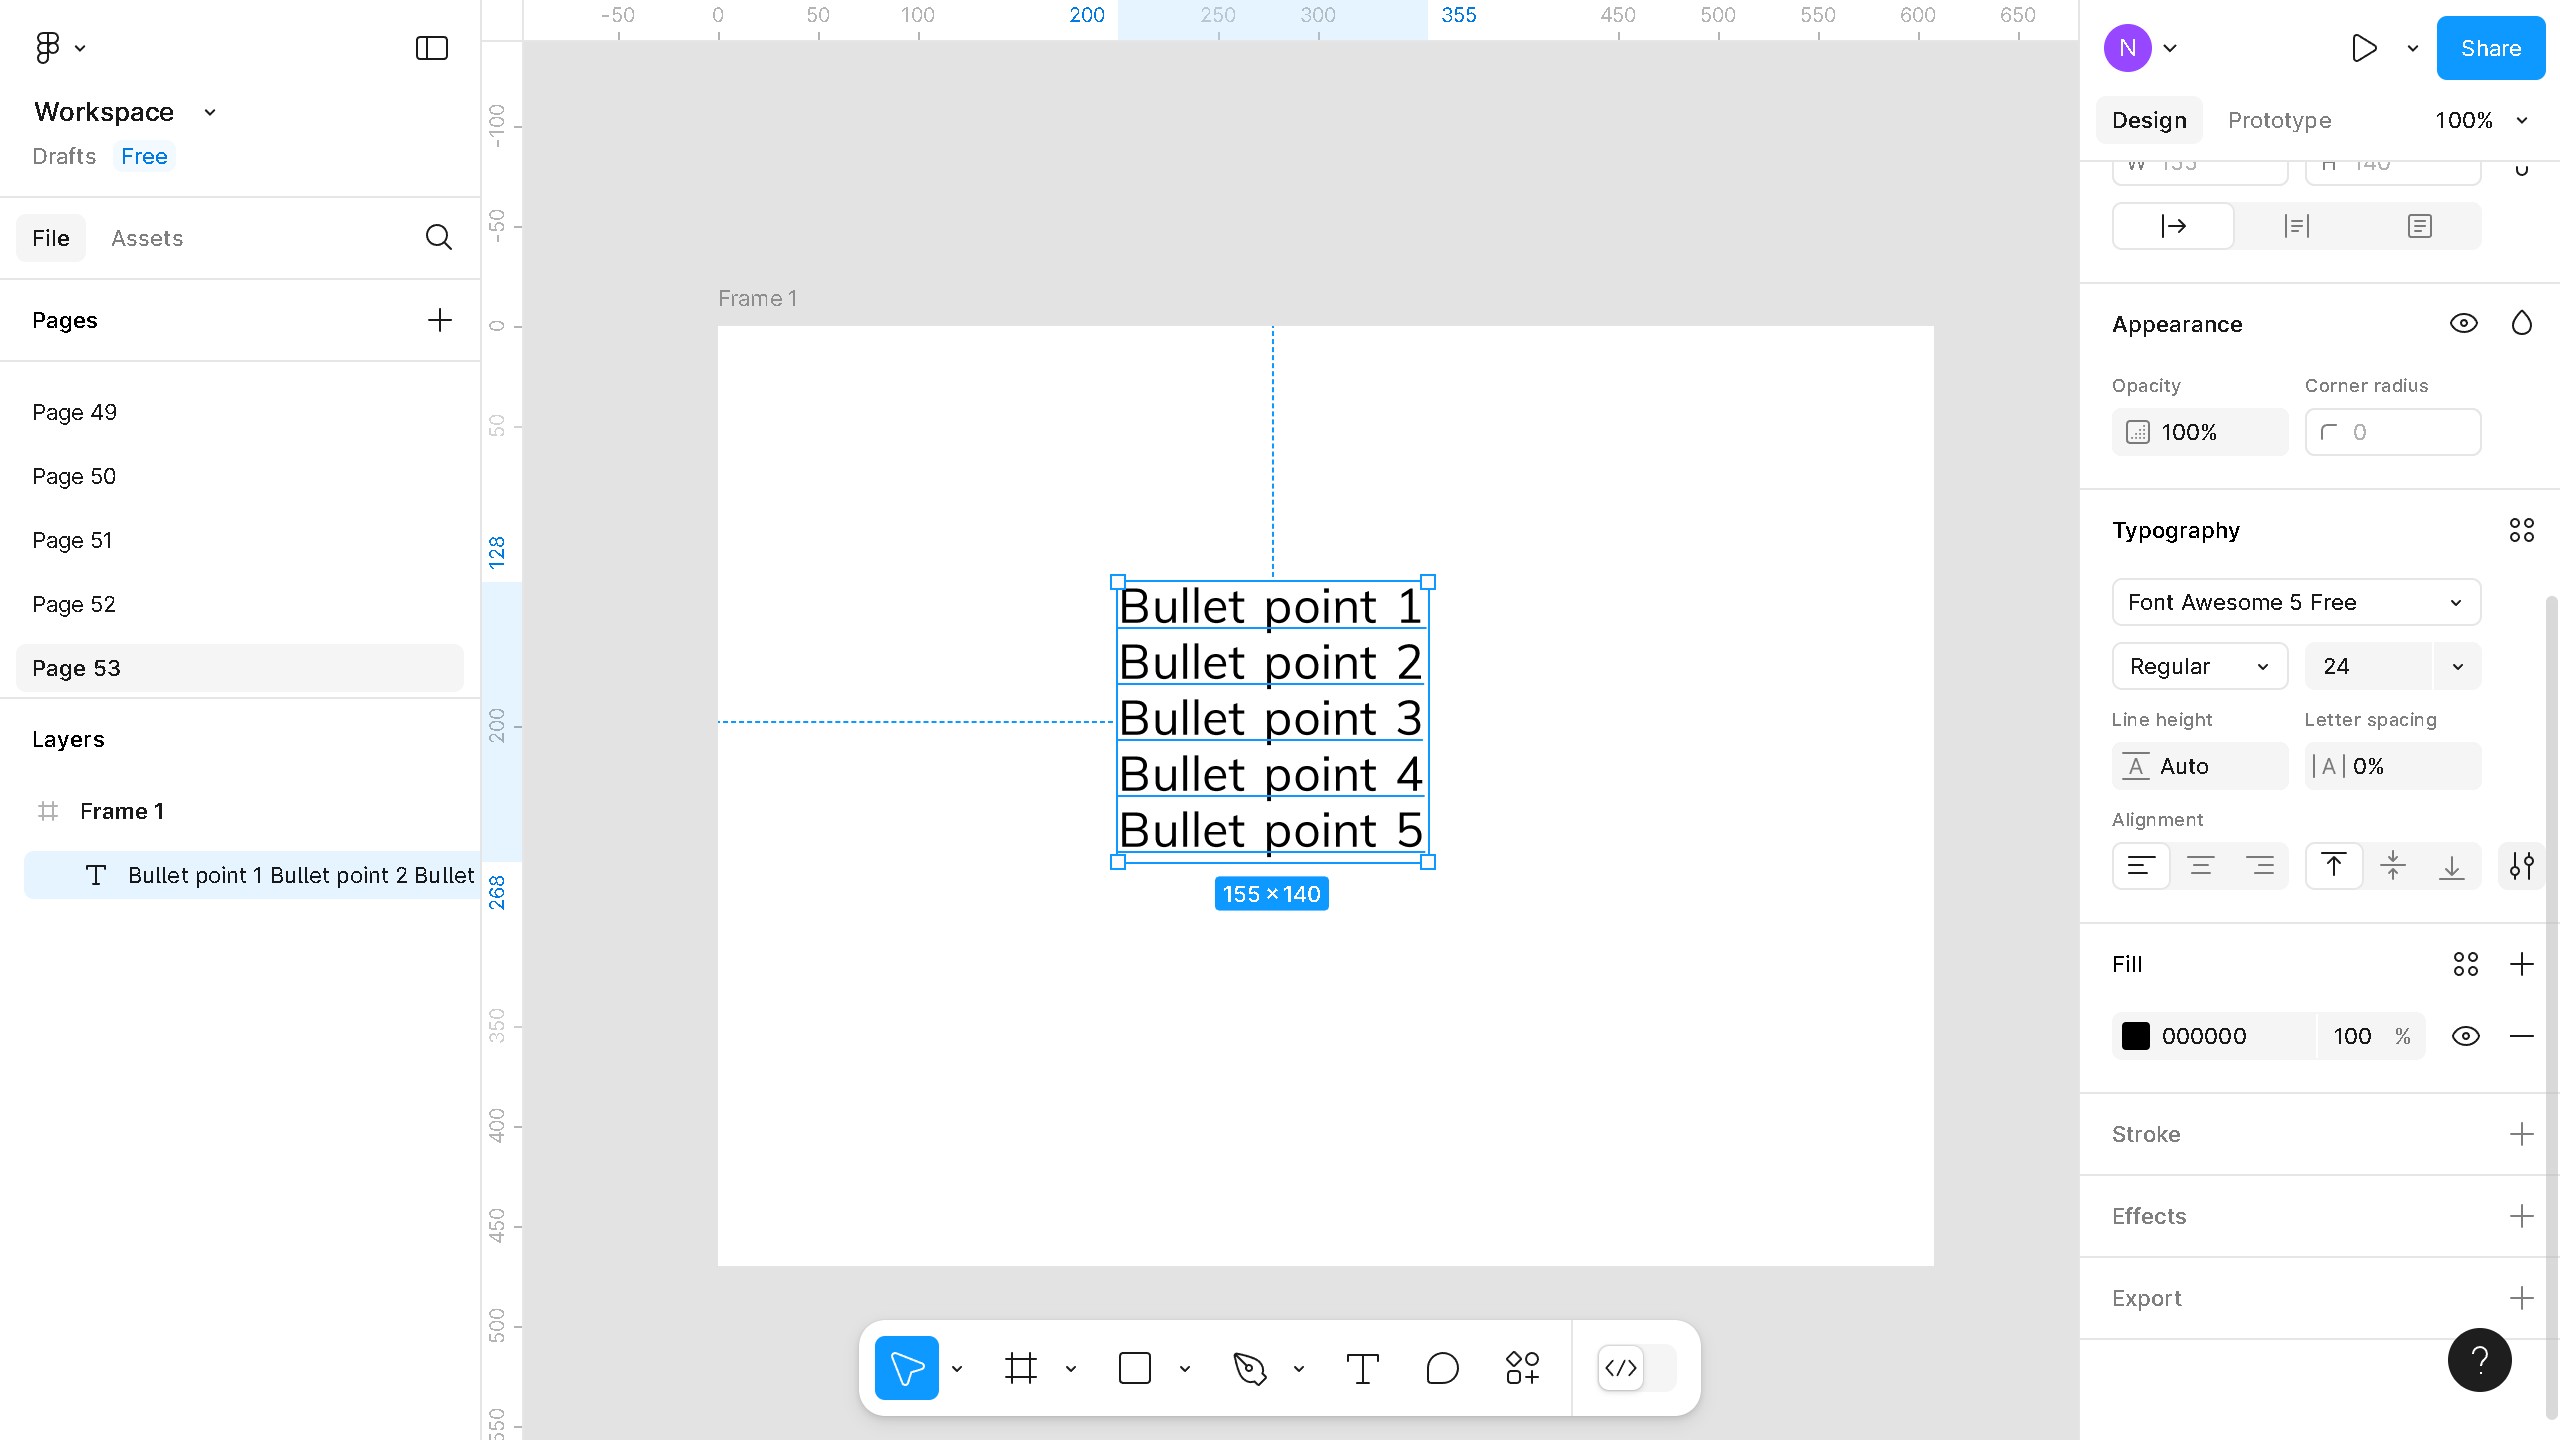
Task: Open the Actions components tool
Action: [1522, 1368]
